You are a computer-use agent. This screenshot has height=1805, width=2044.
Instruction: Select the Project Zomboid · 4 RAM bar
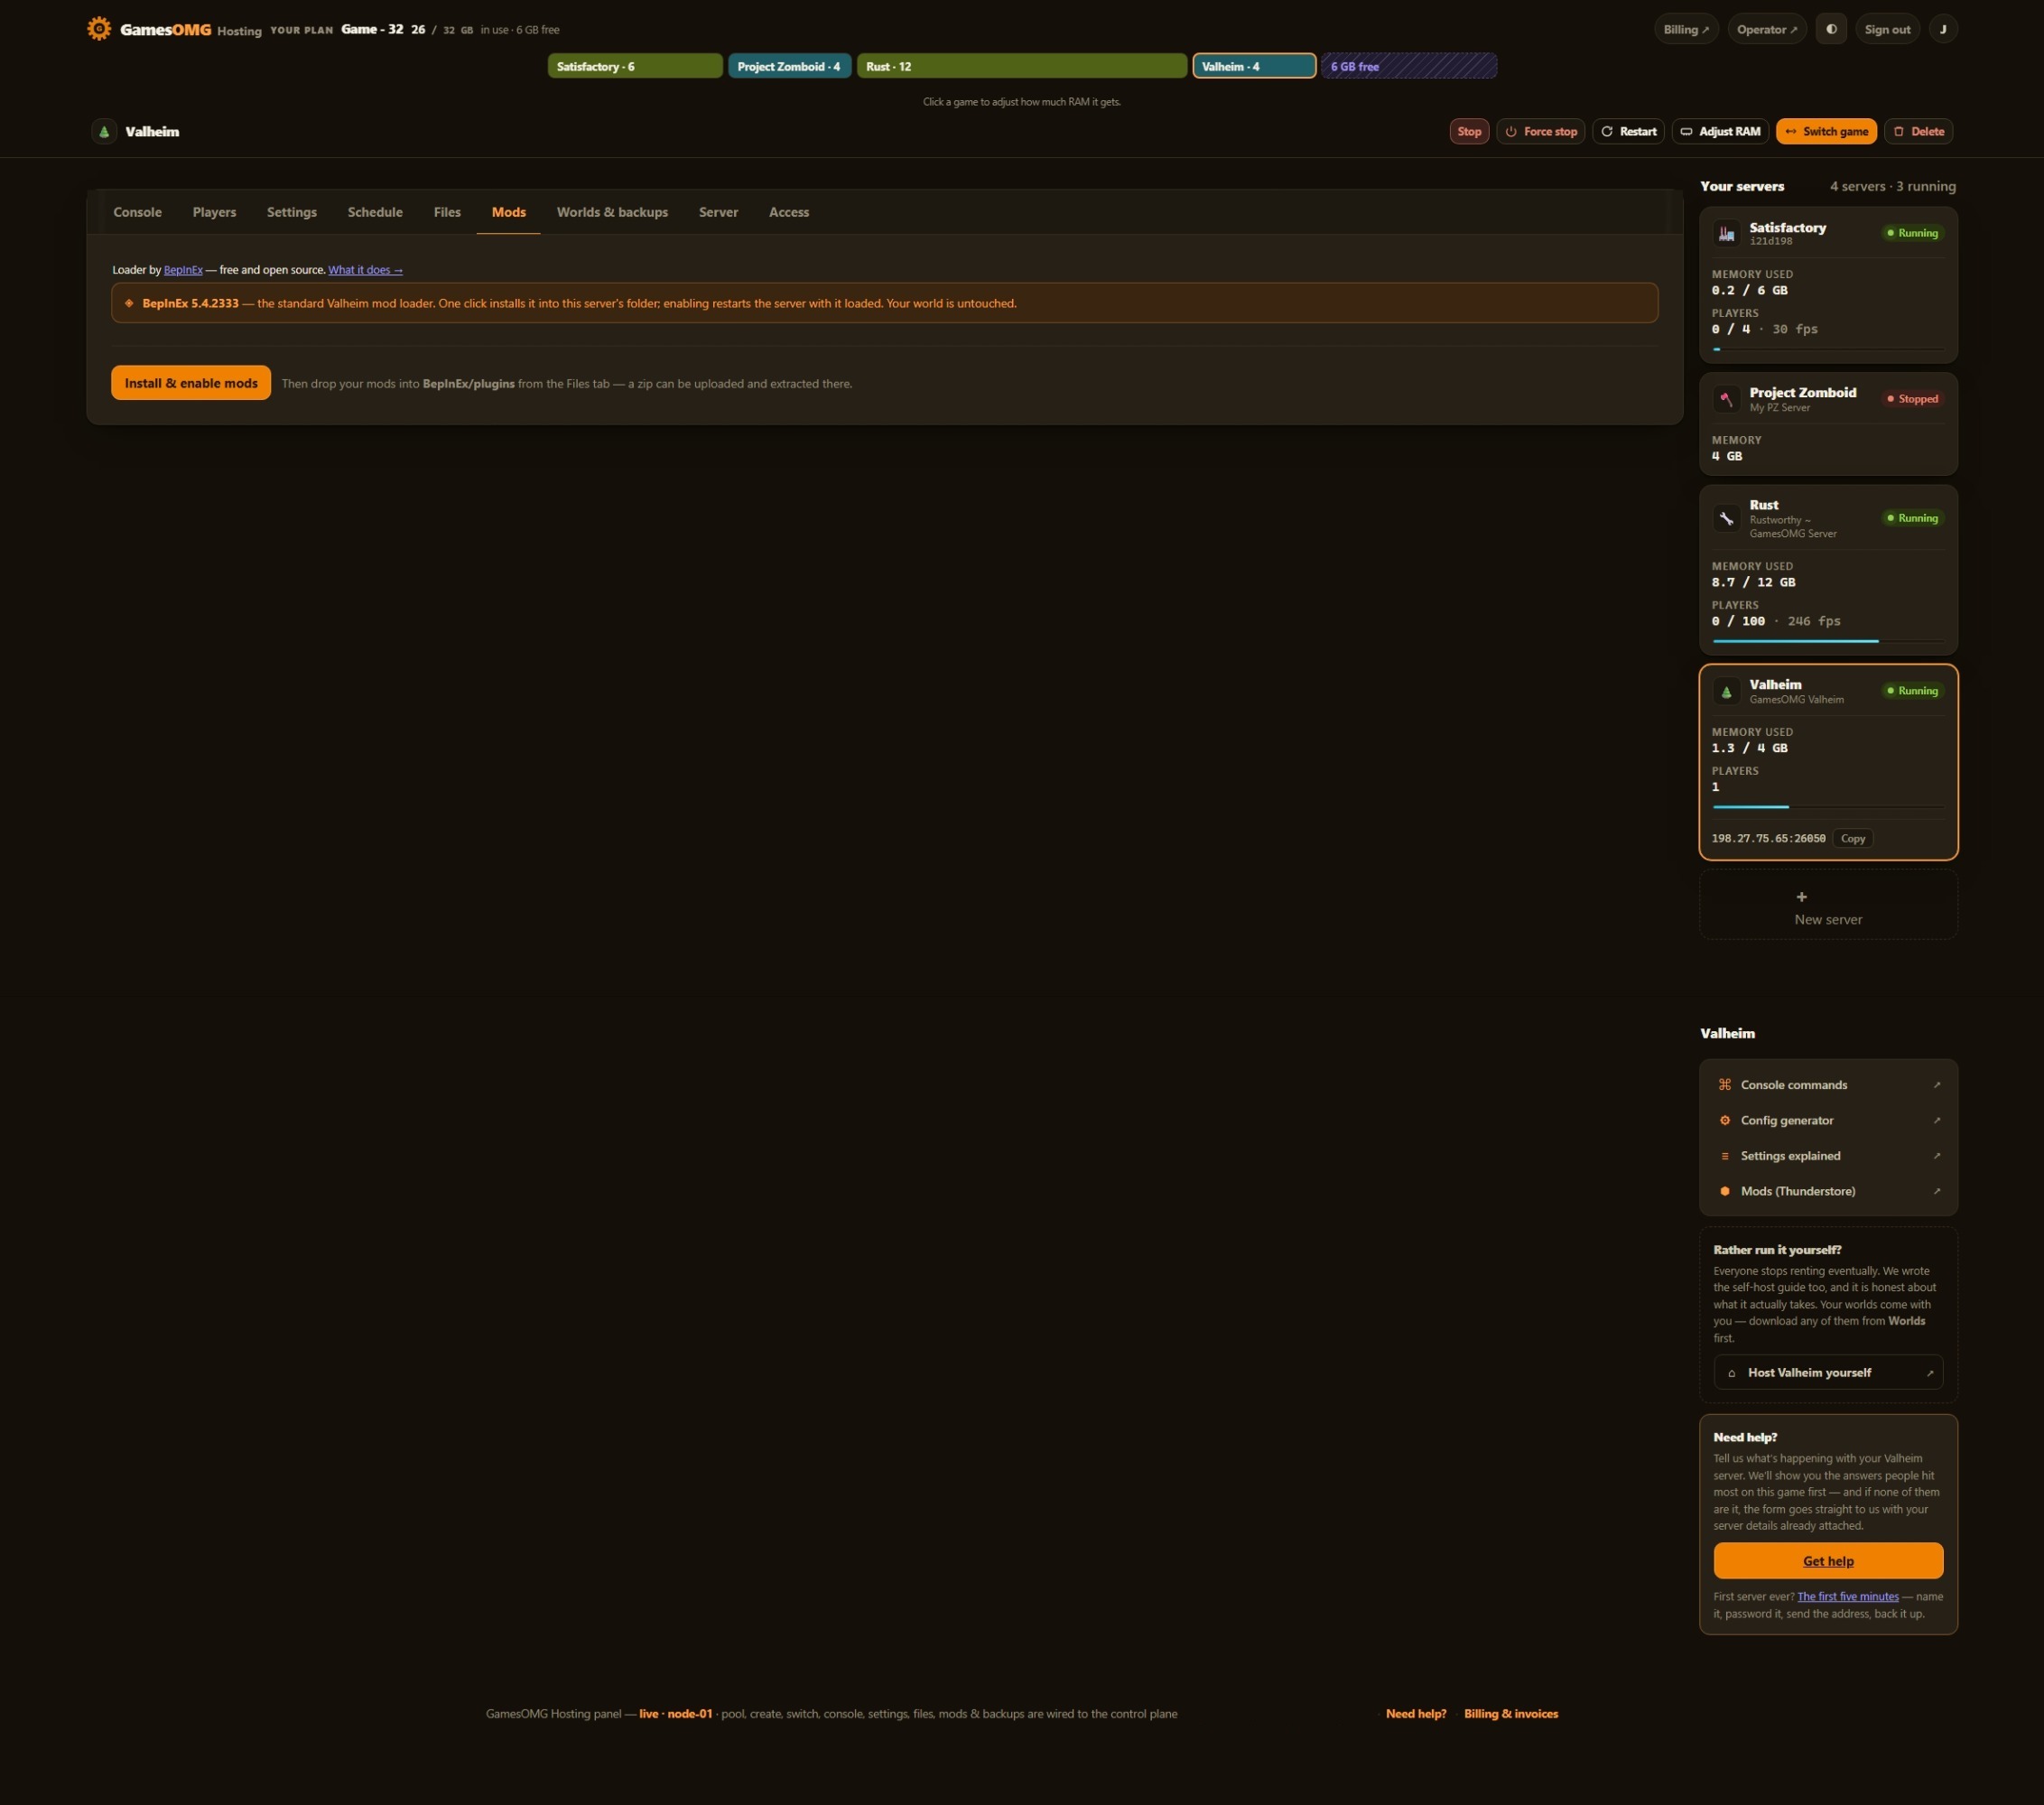coord(790,66)
